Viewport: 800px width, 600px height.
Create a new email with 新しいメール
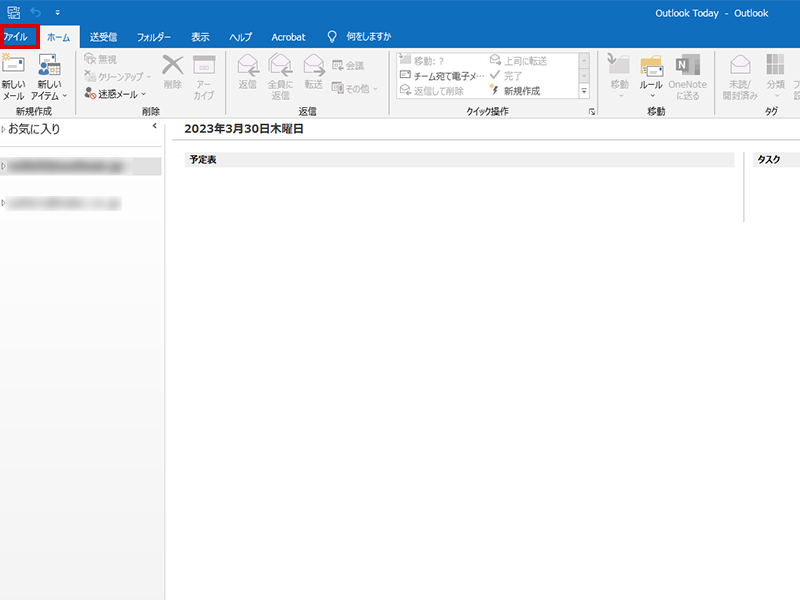click(13, 77)
